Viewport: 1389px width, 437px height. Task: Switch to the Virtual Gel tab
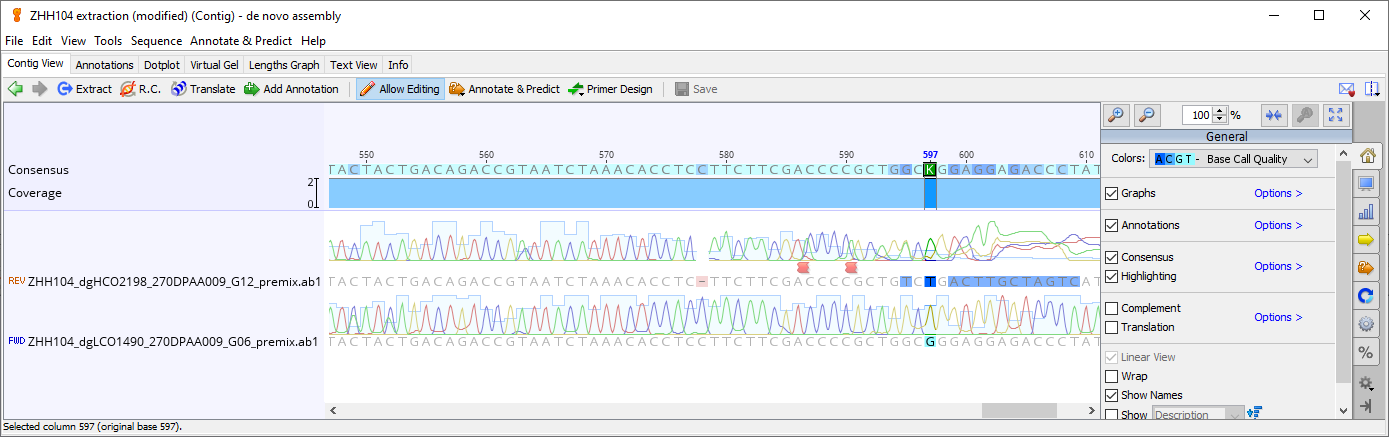[214, 64]
